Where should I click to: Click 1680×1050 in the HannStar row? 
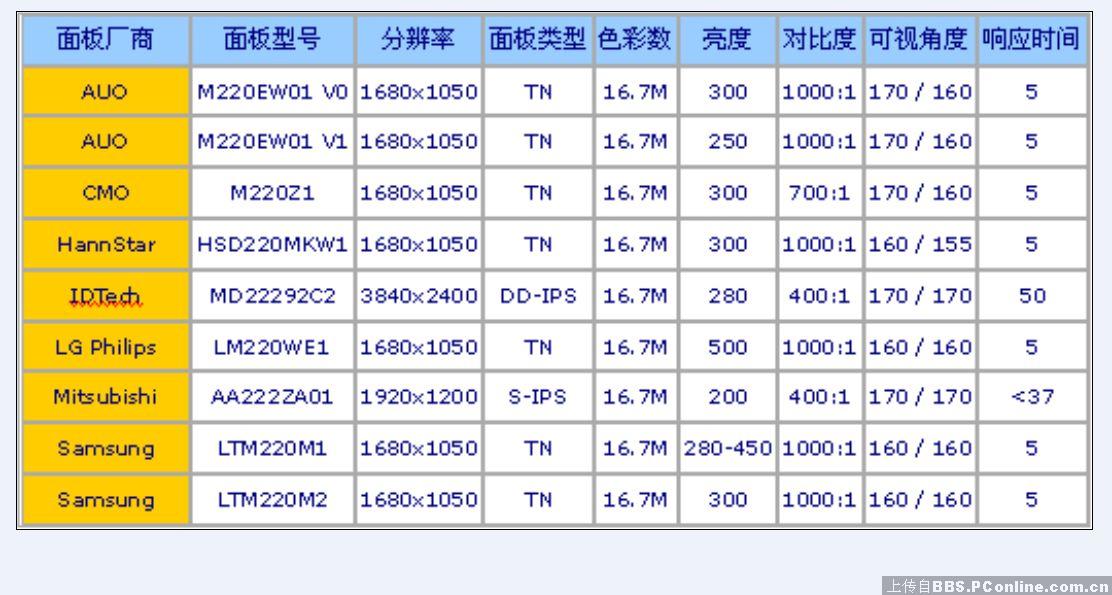(x=418, y=245)
